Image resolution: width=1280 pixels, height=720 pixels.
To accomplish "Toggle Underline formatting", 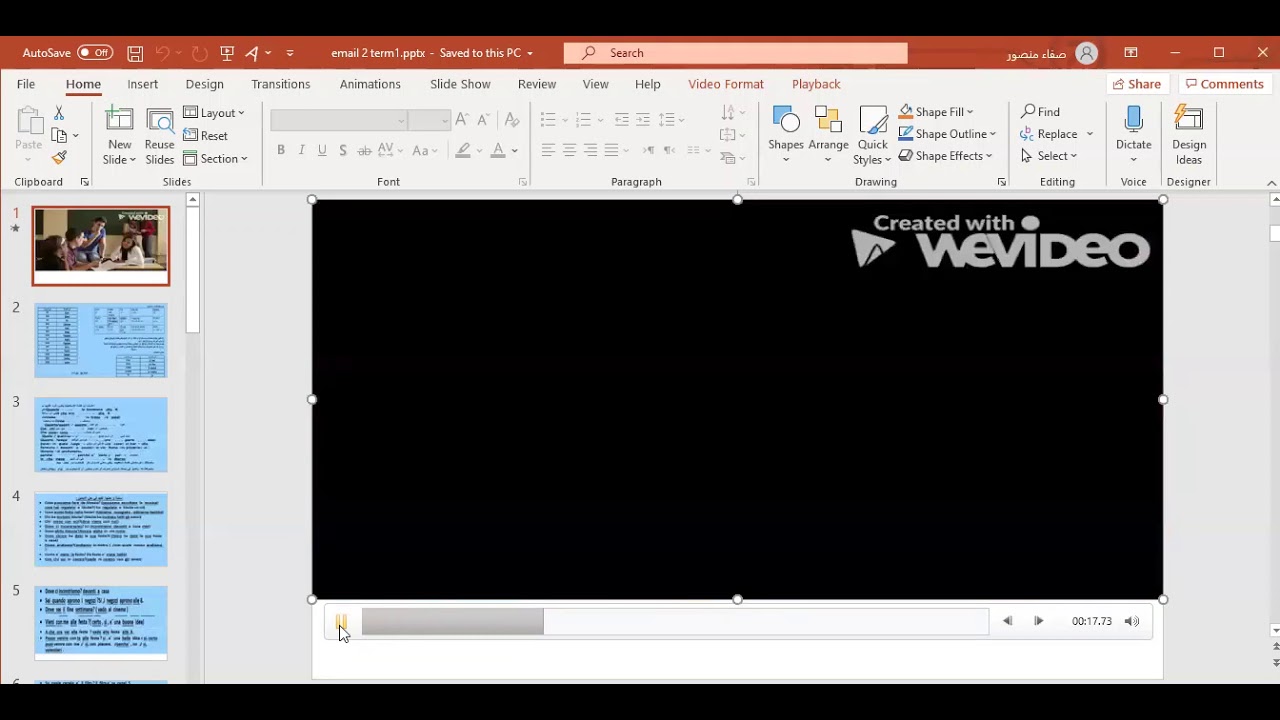I will (x=322, y=150).
